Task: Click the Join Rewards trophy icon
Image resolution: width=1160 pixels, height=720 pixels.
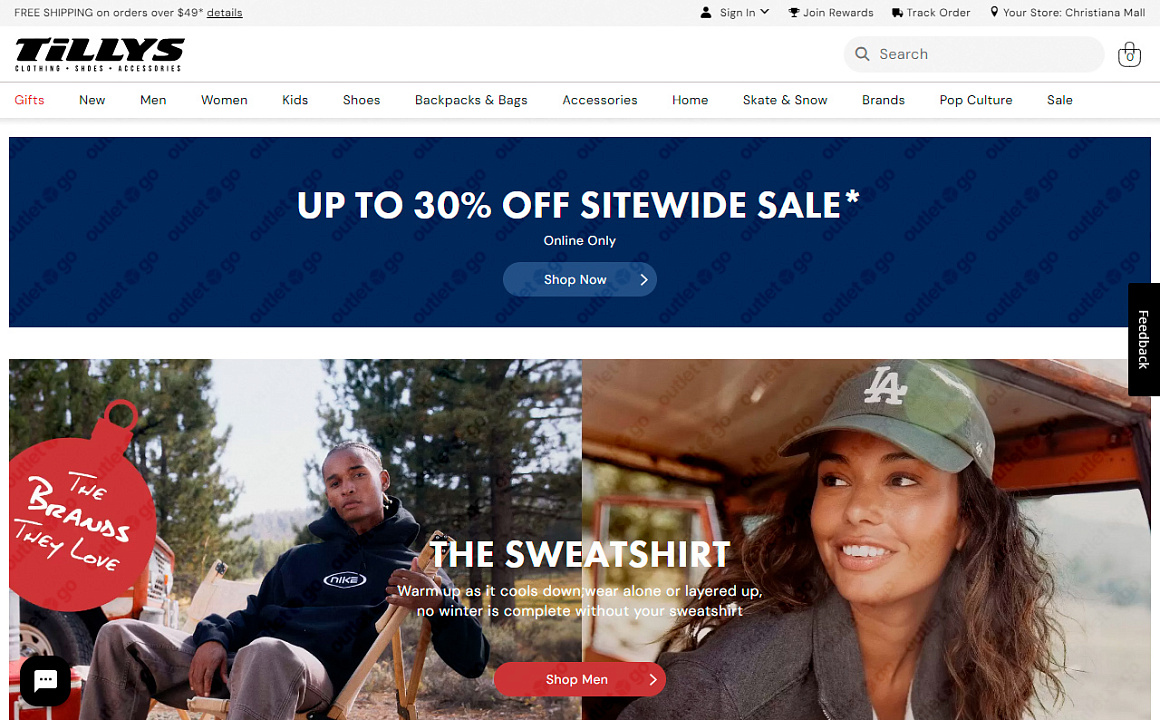Action: tap(794, 13)
